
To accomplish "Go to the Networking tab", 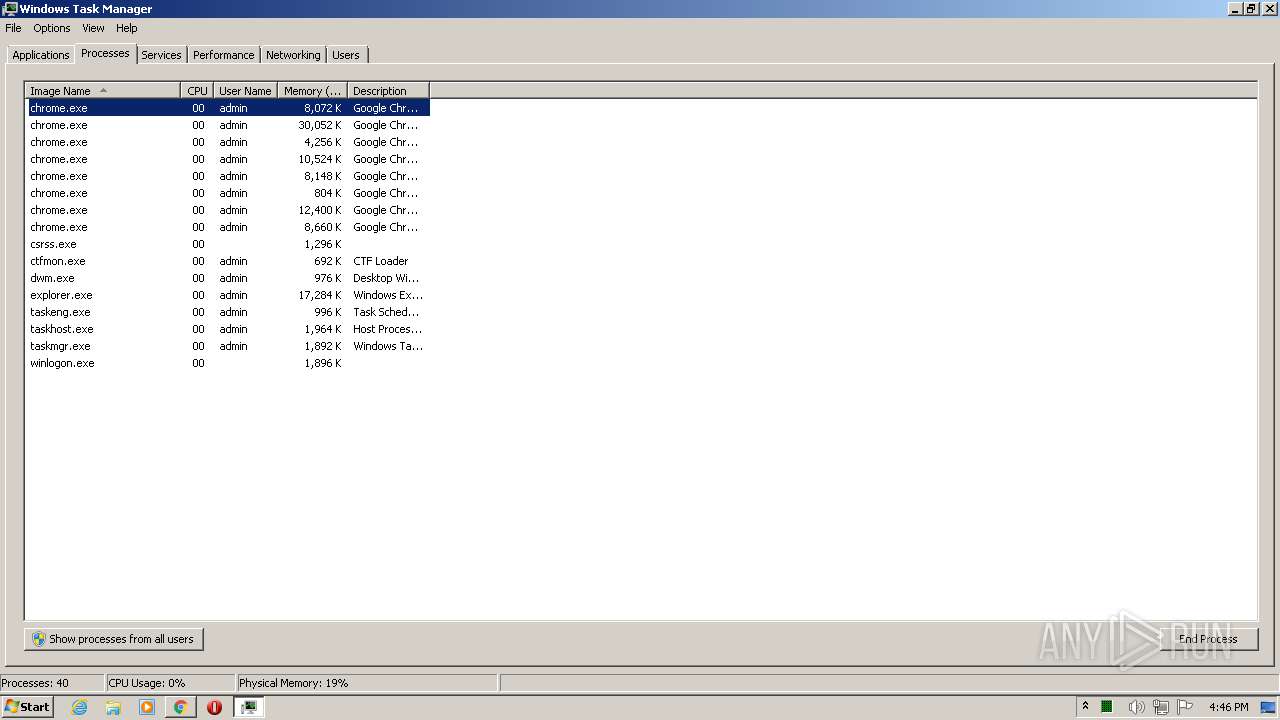I will tap(293, 55).
